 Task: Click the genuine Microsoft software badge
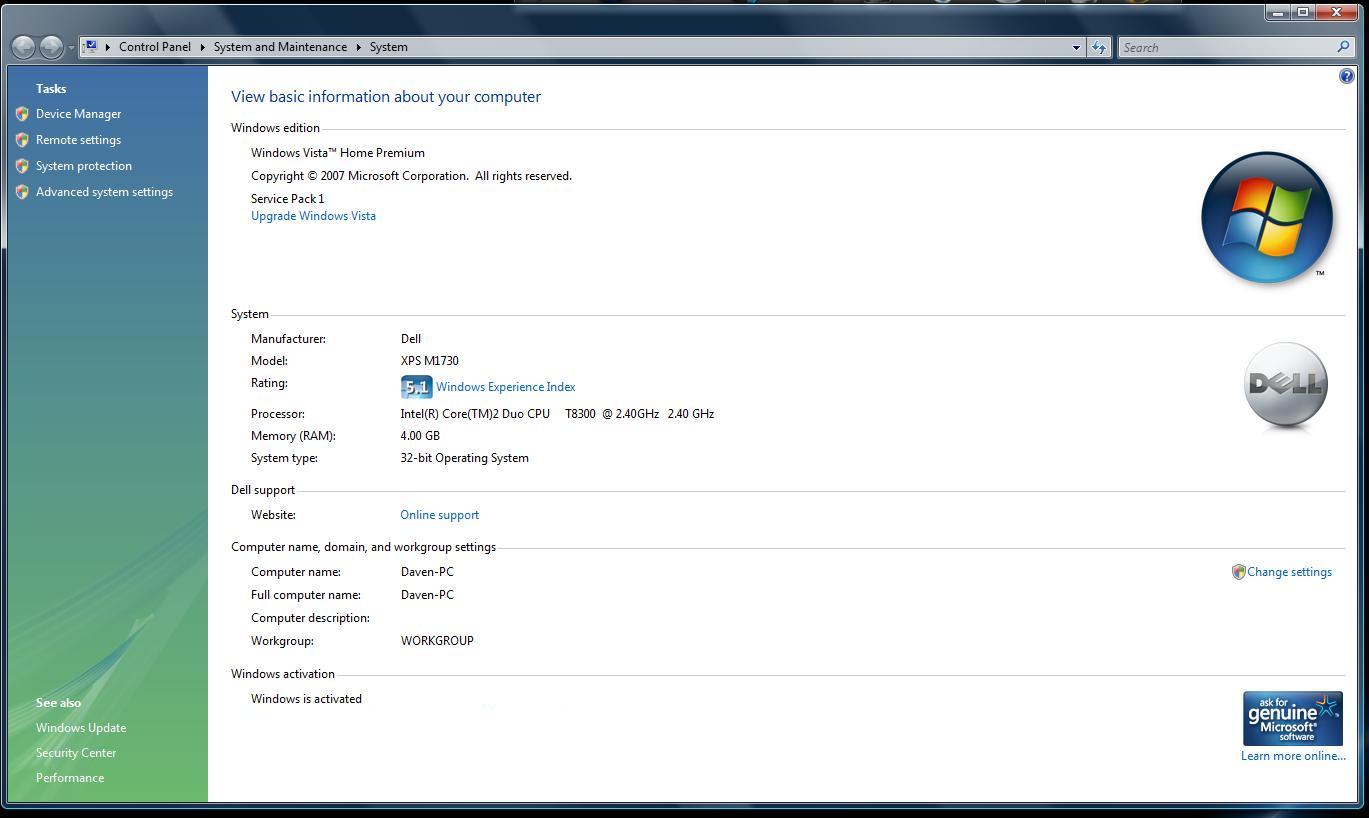tap(1292, 718)
